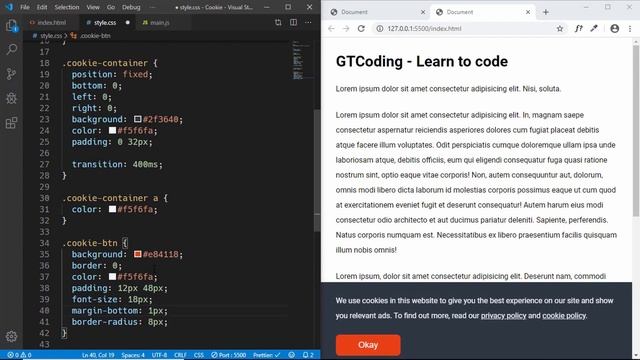The height and width of the screenshot is (360, 640).
Task: Open the Chrome profile avatar
Action: 614,29
